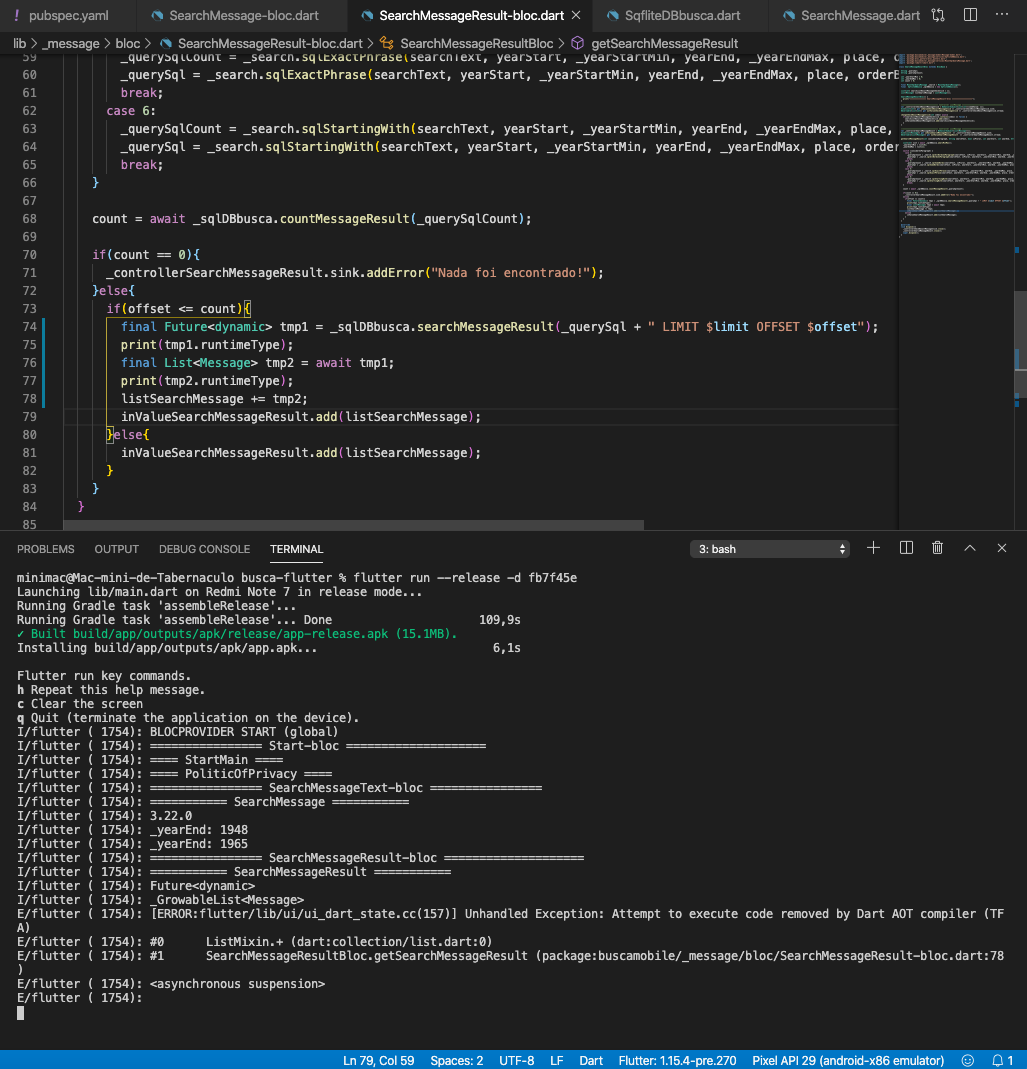Switch to the DEBUG CONSOLE tab

204,549
